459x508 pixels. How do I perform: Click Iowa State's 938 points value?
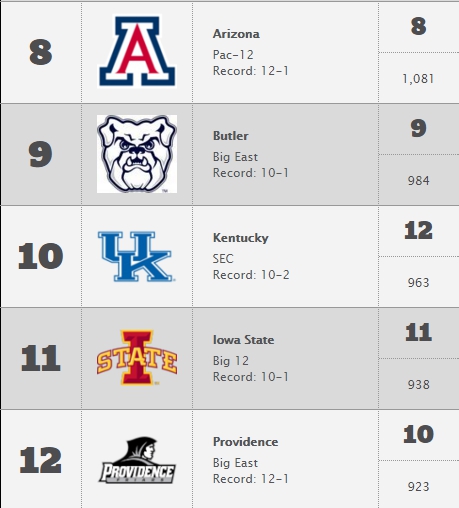[x=418, y=385]
